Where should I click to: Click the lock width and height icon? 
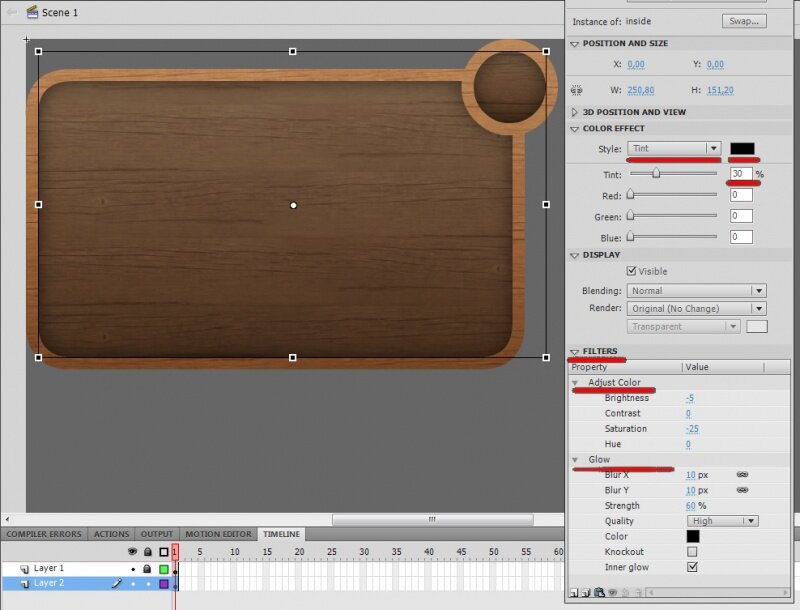coord(577,90)
